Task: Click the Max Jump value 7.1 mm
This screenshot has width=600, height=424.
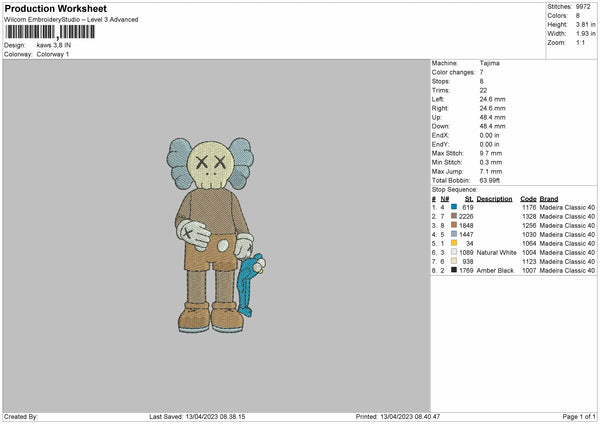Action: pos(491,171)
